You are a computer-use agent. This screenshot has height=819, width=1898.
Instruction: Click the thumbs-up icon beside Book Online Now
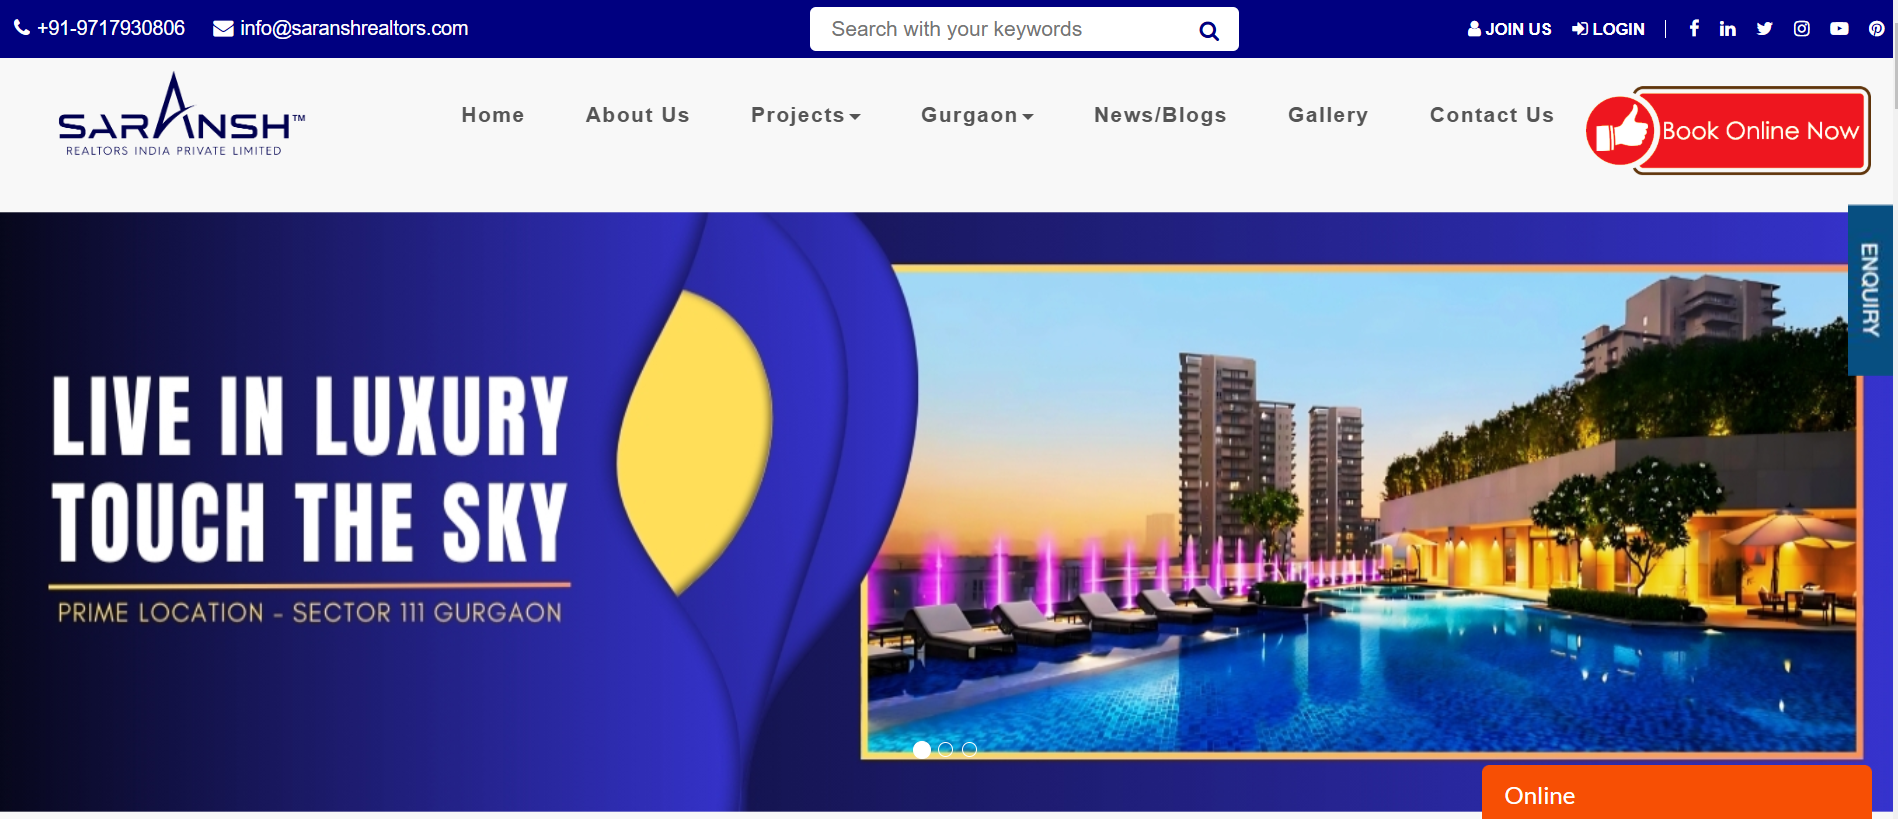coord(1621,131)
